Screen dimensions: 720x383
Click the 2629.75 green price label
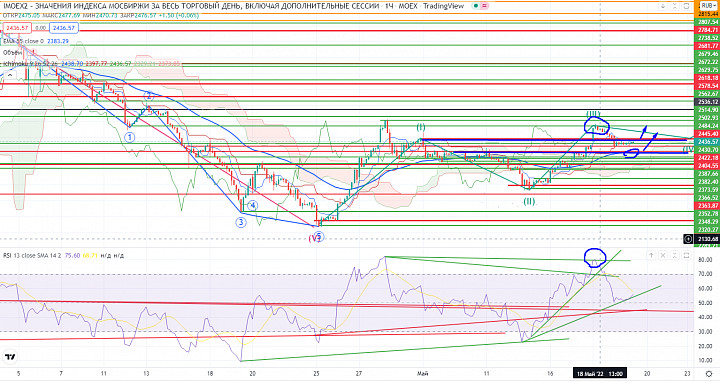(708, 70)
